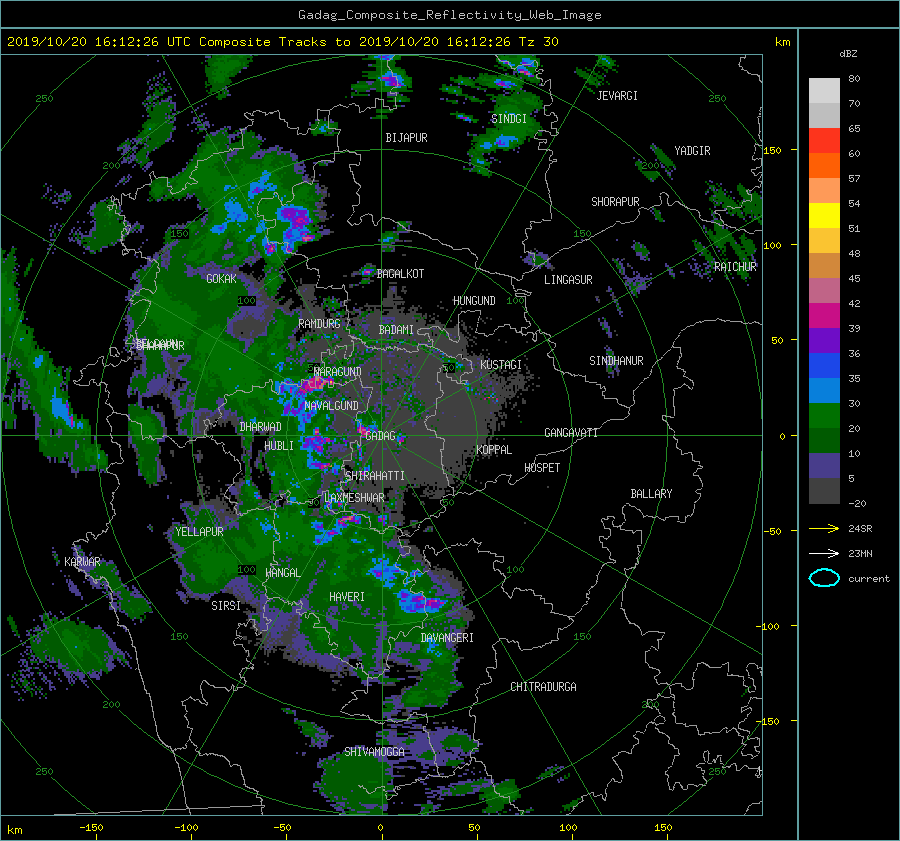900x841 pixels.
Task: Click the BADAMI city label
Action: point(396,330)
